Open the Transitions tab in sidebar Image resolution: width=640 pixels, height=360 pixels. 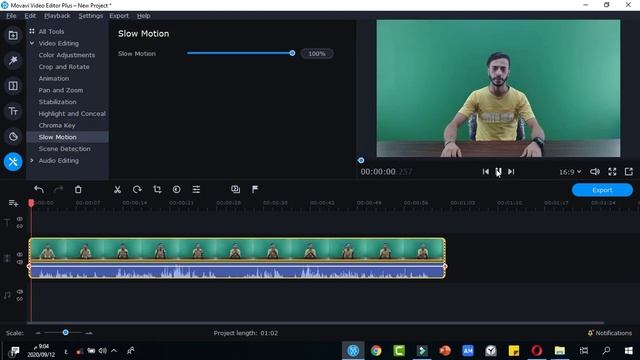point(13,86)
